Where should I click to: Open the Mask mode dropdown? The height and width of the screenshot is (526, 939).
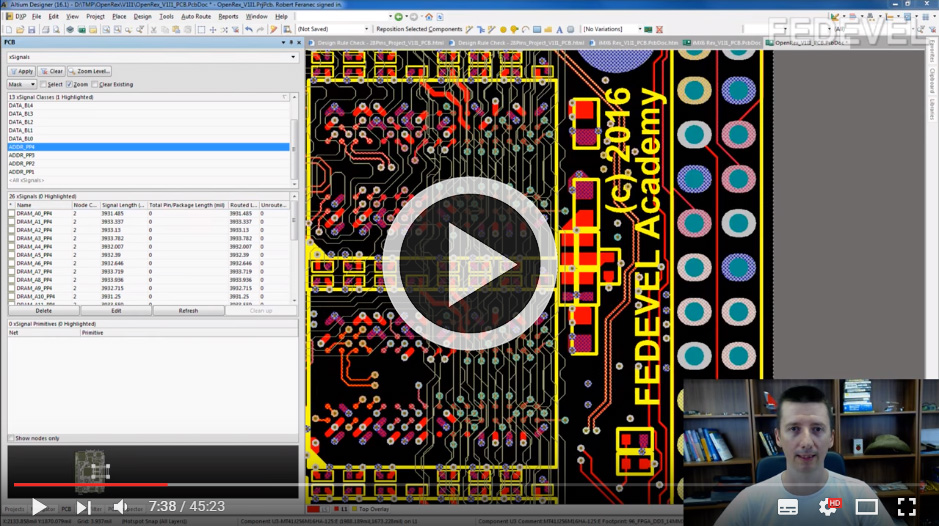(x=22, y=84)
